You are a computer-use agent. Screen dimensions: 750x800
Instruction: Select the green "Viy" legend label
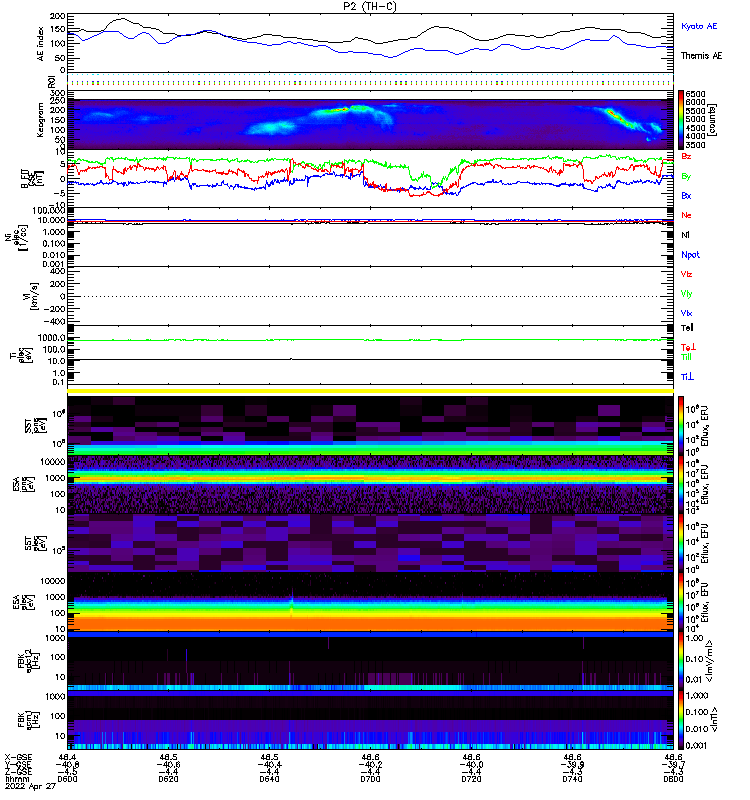coord(686,294)
